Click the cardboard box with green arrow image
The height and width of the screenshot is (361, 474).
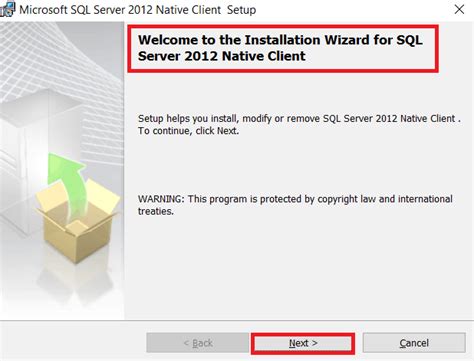(x=77, y=208)
